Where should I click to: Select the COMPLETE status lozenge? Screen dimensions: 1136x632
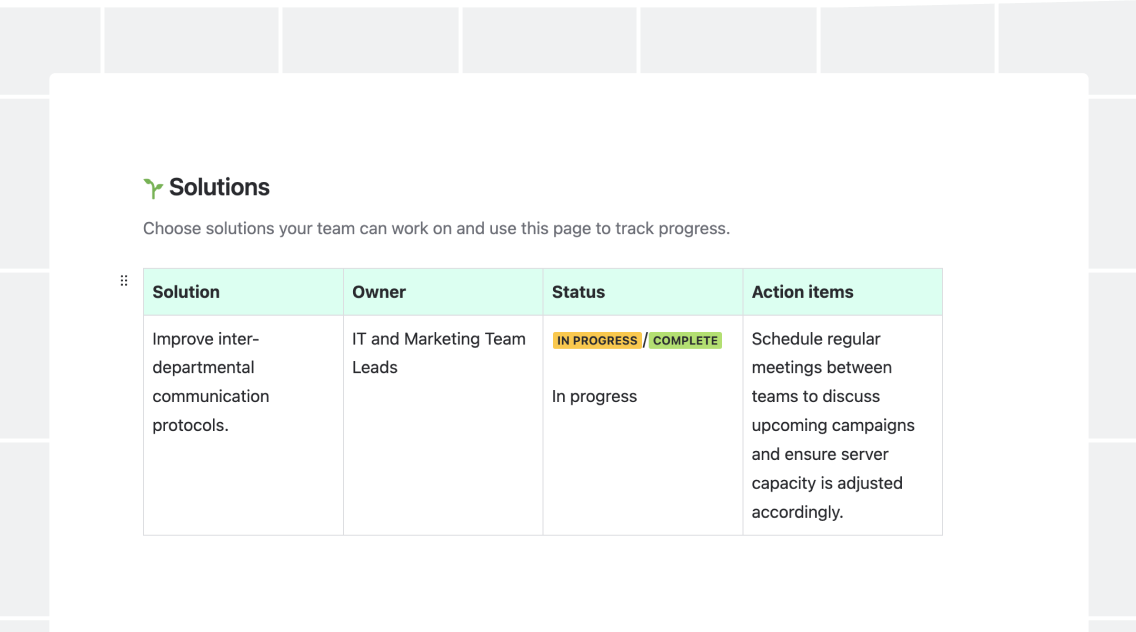pyautogui.click(x=685, y=341)
